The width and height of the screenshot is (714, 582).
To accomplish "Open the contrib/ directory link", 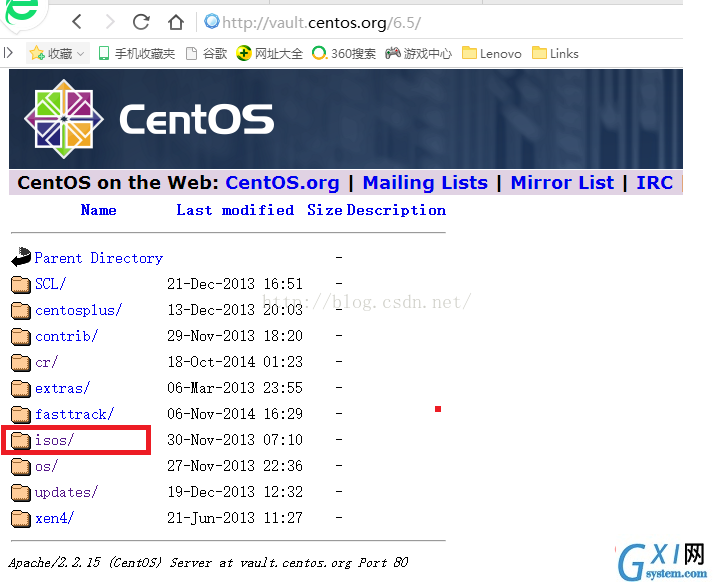I will [x=66, y=336].
